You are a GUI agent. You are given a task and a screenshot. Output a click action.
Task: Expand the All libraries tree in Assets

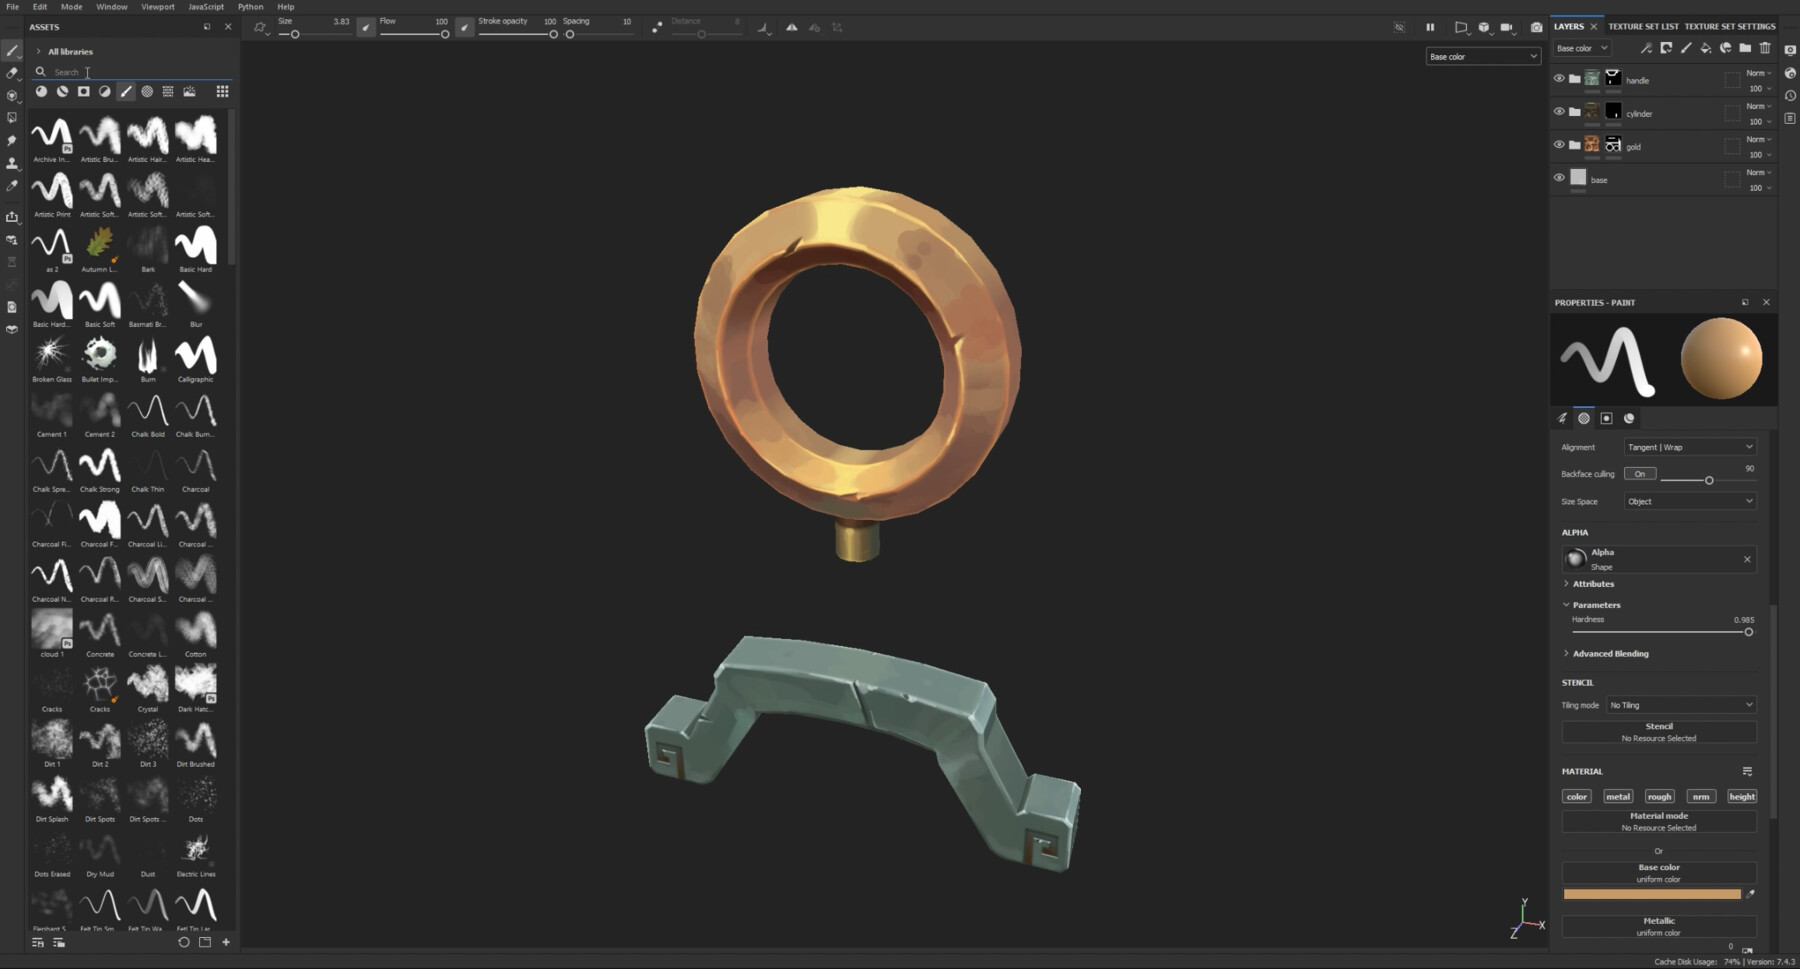(38, 51)
